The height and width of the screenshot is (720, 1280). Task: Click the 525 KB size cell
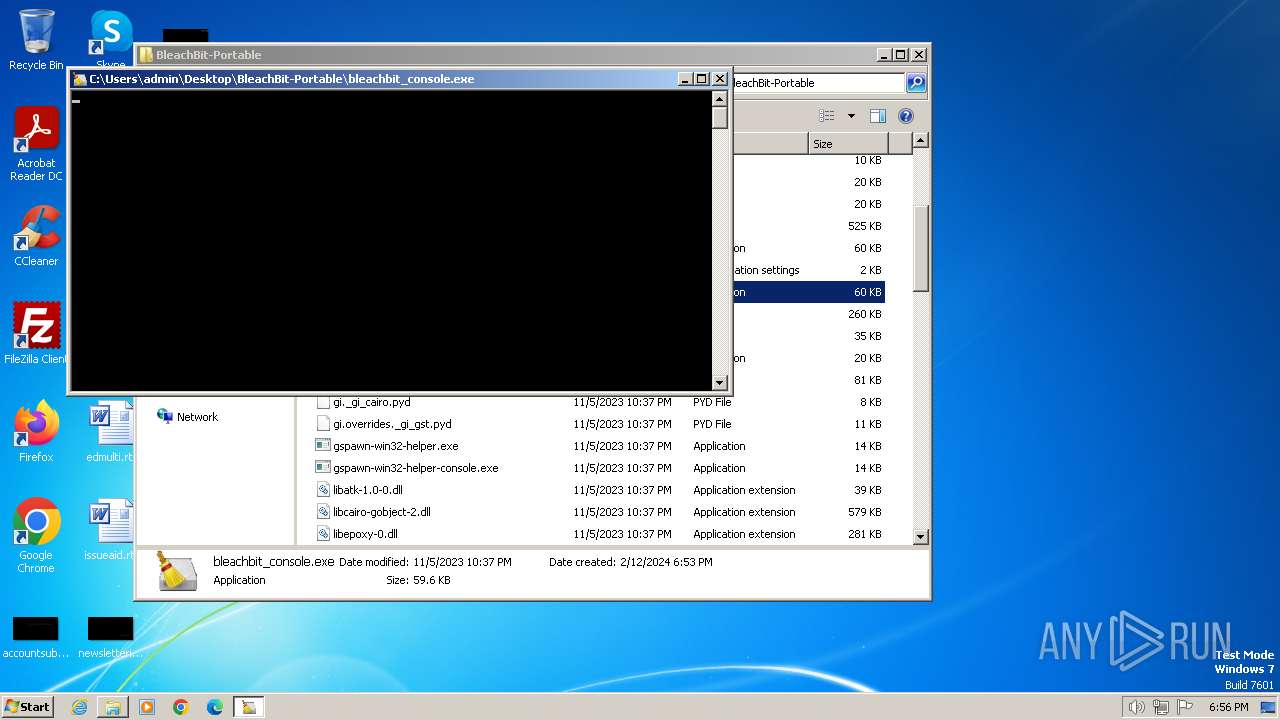[x=864, y=226]
